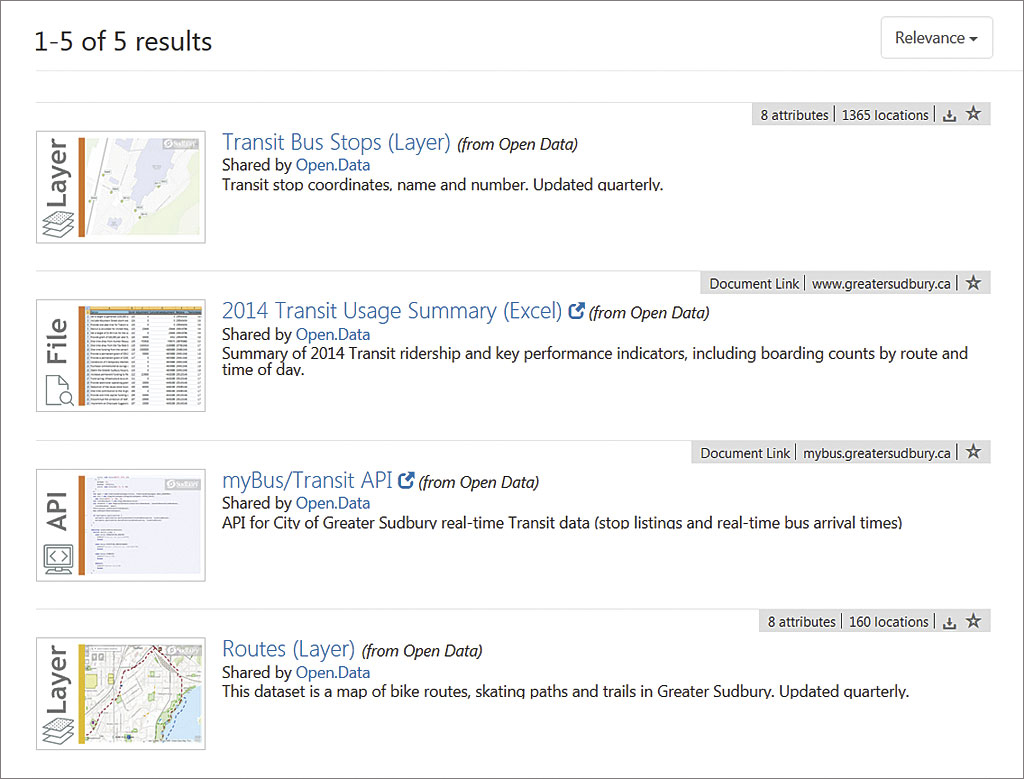The image size is (1024, 779).
Task: Open the Relevance sort dropdown
Action: [936, 38]
